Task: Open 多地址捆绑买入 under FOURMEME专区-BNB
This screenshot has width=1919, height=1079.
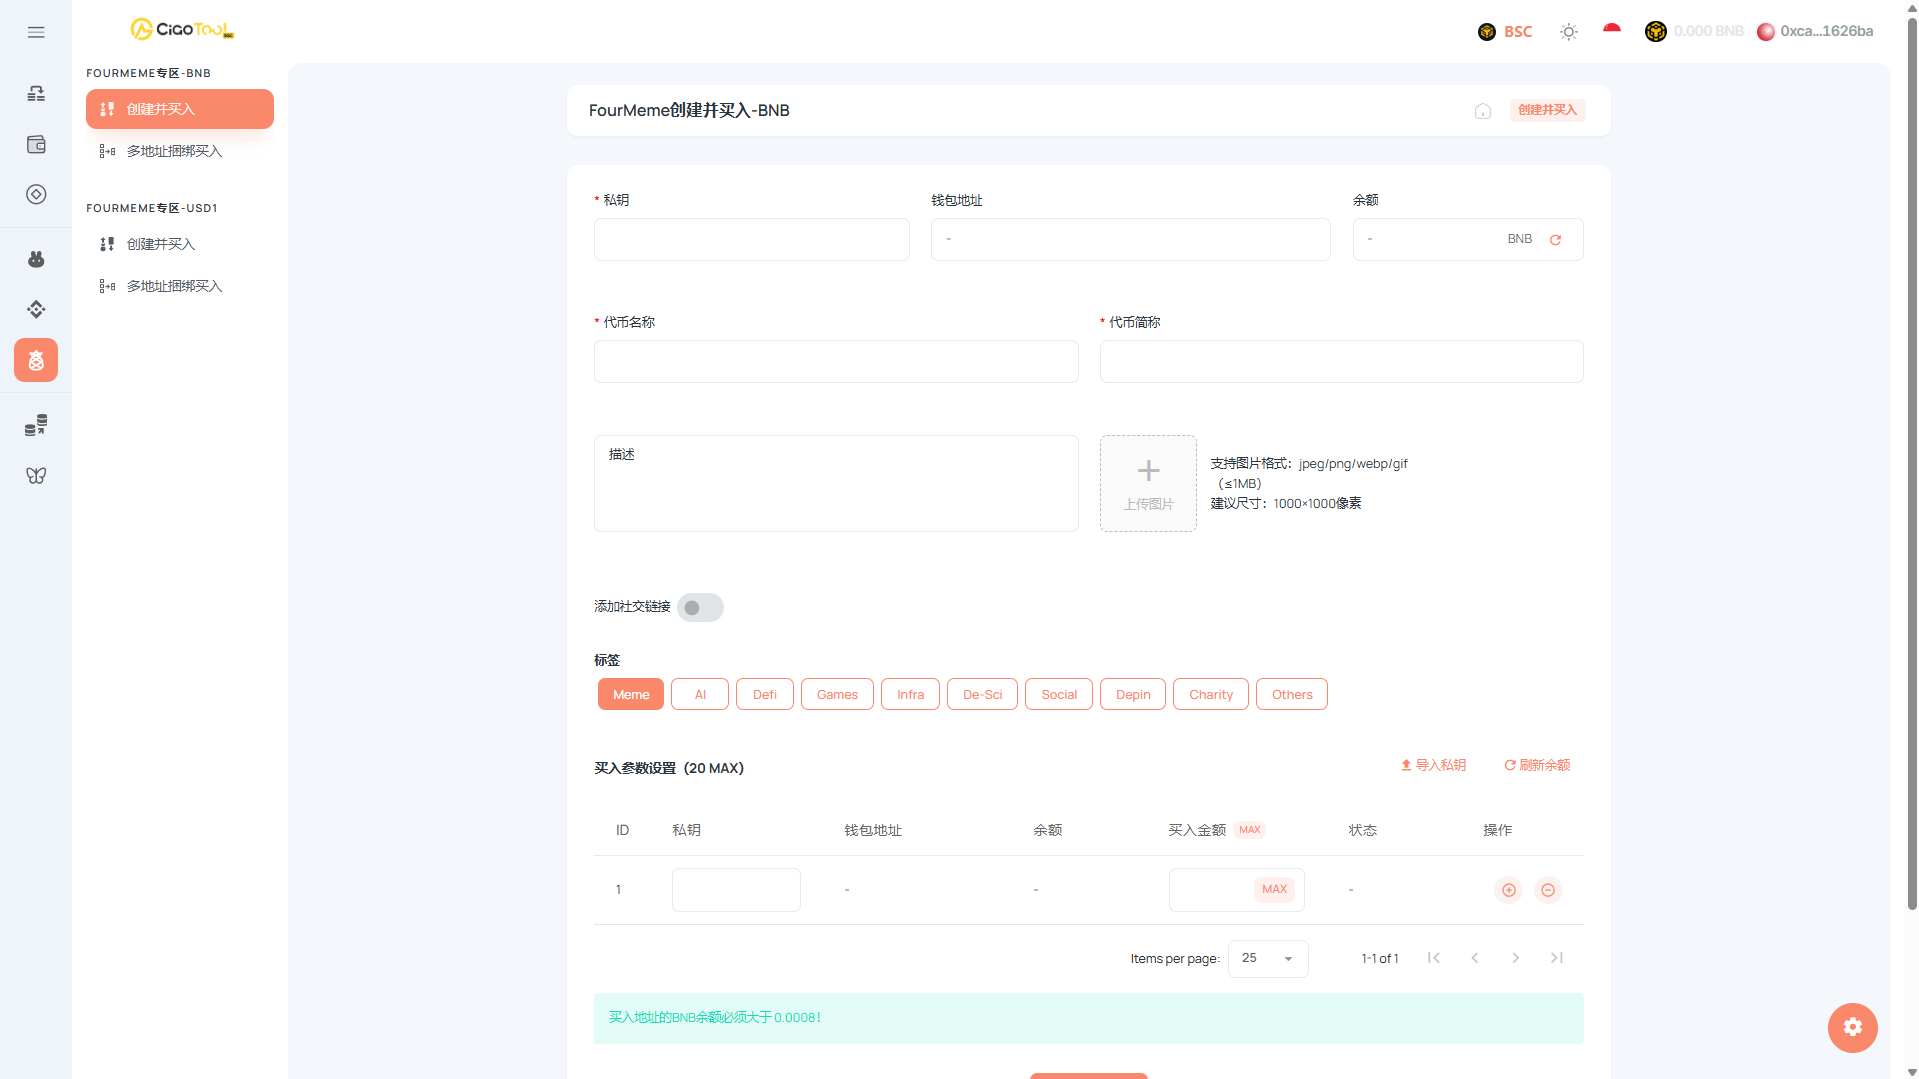Action: point(174,151)
